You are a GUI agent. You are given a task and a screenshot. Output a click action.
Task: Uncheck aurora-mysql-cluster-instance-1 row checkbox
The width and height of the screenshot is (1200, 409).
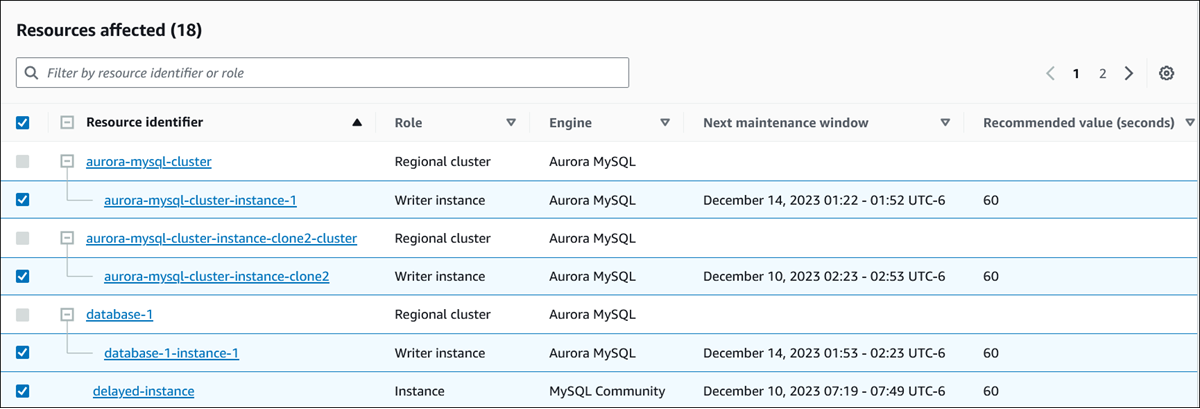[x=23, y=200]
